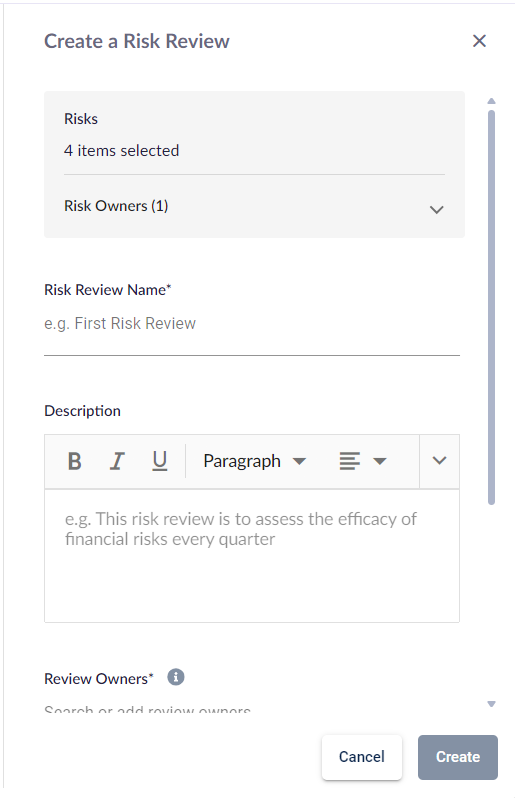Click the vertical scrollbar thumb
The height and width of the screenshot is (798, 515).
click(491, 307)
